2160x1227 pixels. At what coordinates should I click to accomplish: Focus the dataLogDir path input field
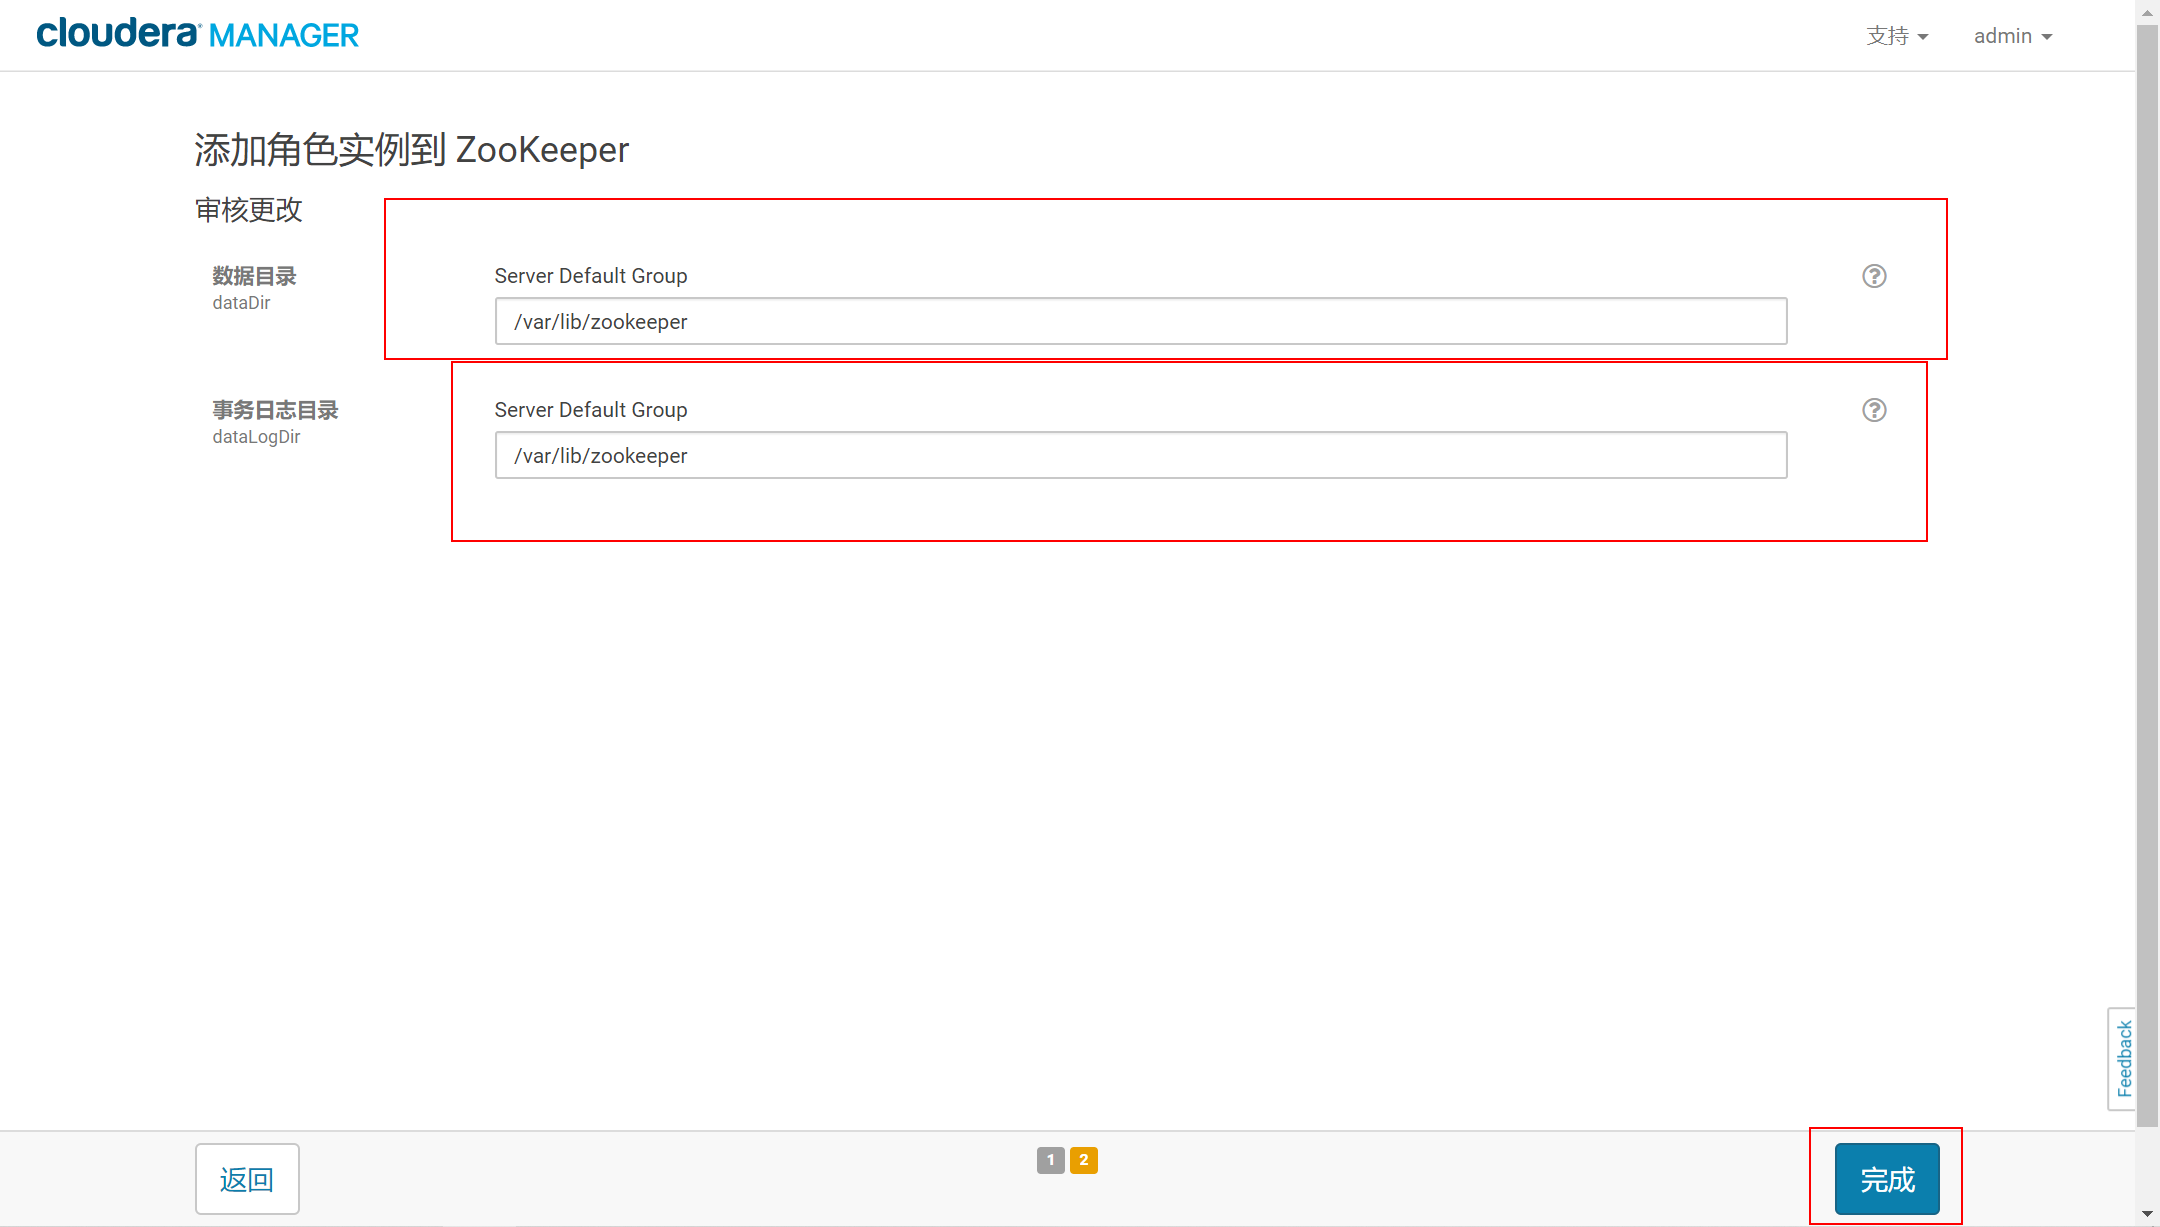pyautogui.click(x=1140, y=455)
